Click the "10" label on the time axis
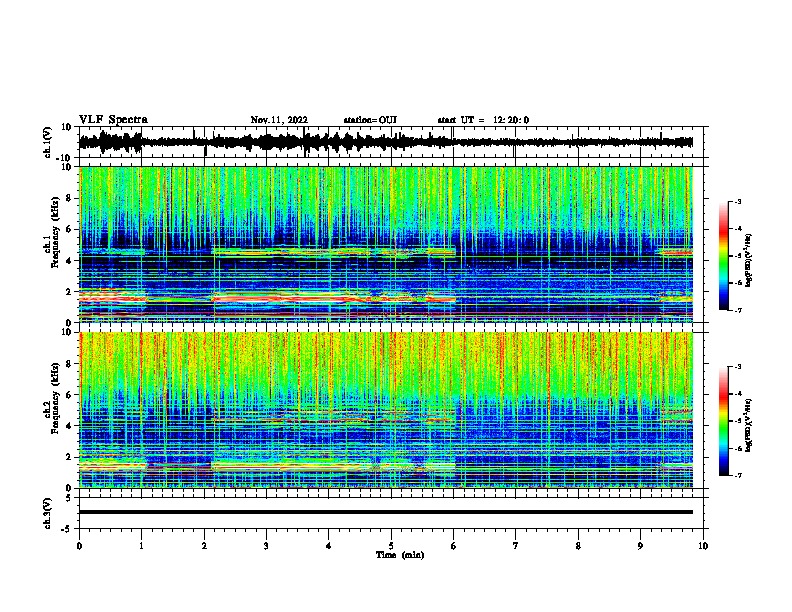This screenshot has height=612, width=792. coord(703,546)
